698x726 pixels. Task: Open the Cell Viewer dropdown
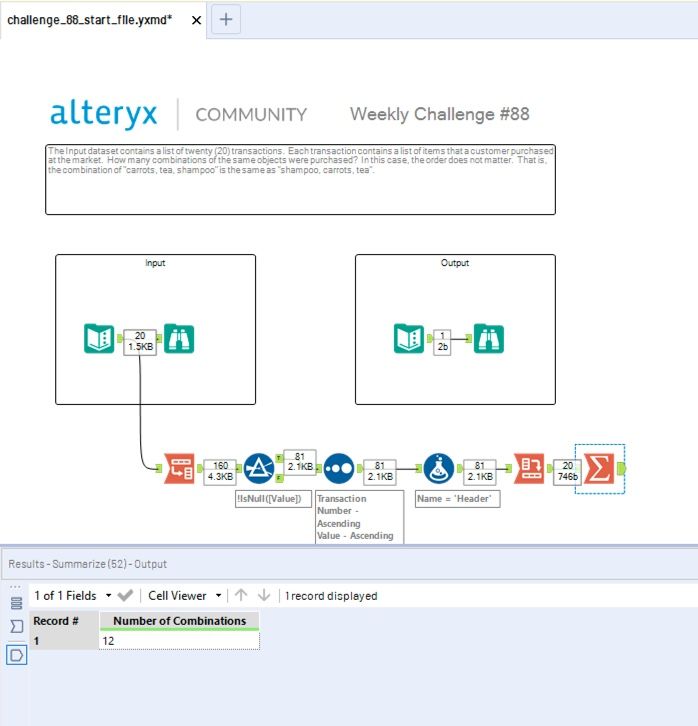[184, 595]
